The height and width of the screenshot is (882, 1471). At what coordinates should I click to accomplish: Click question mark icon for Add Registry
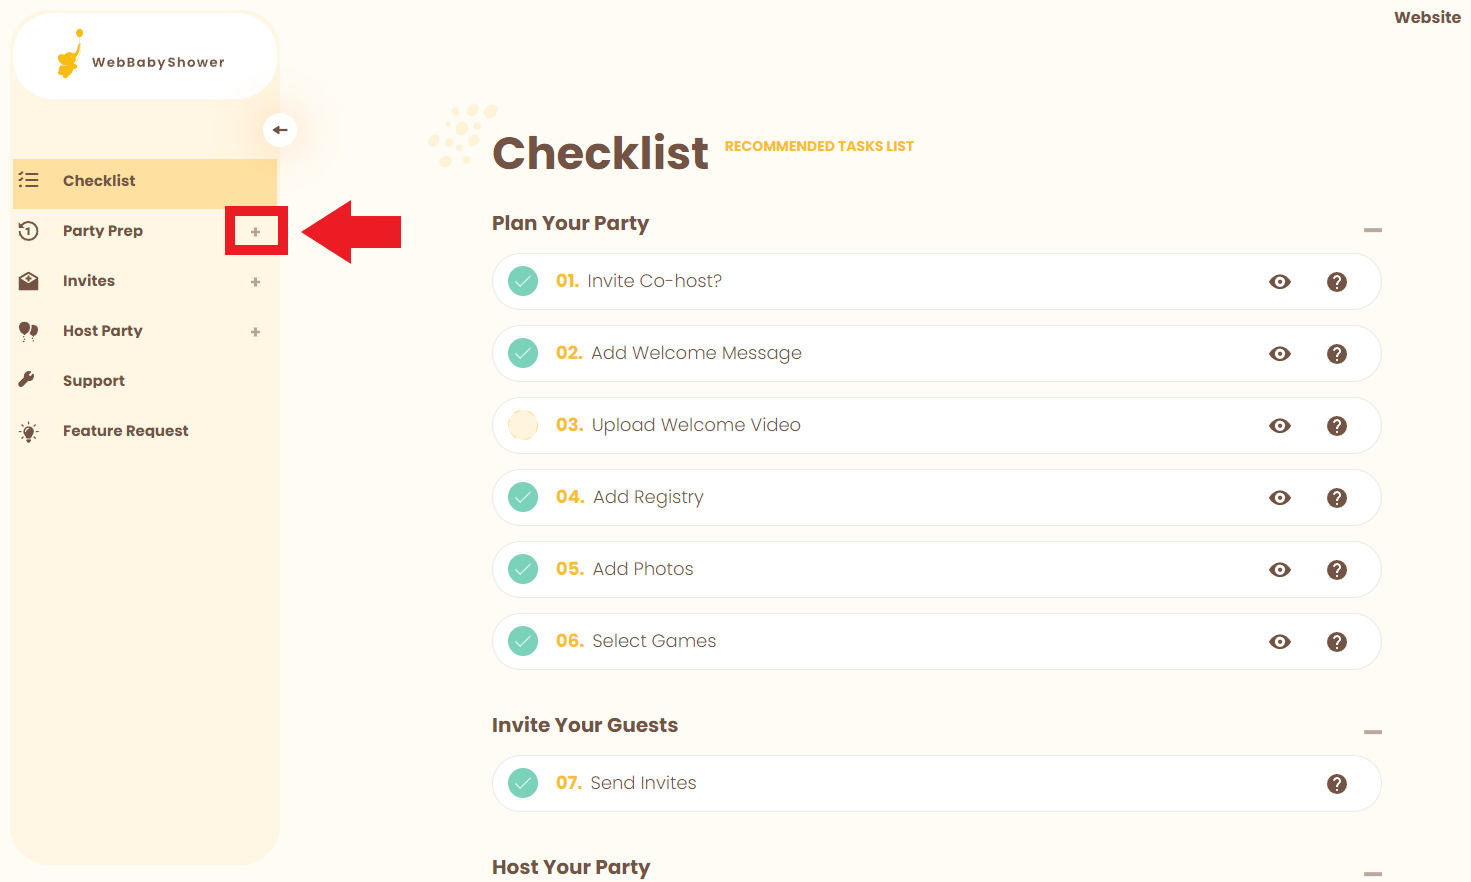(1336, 498)
